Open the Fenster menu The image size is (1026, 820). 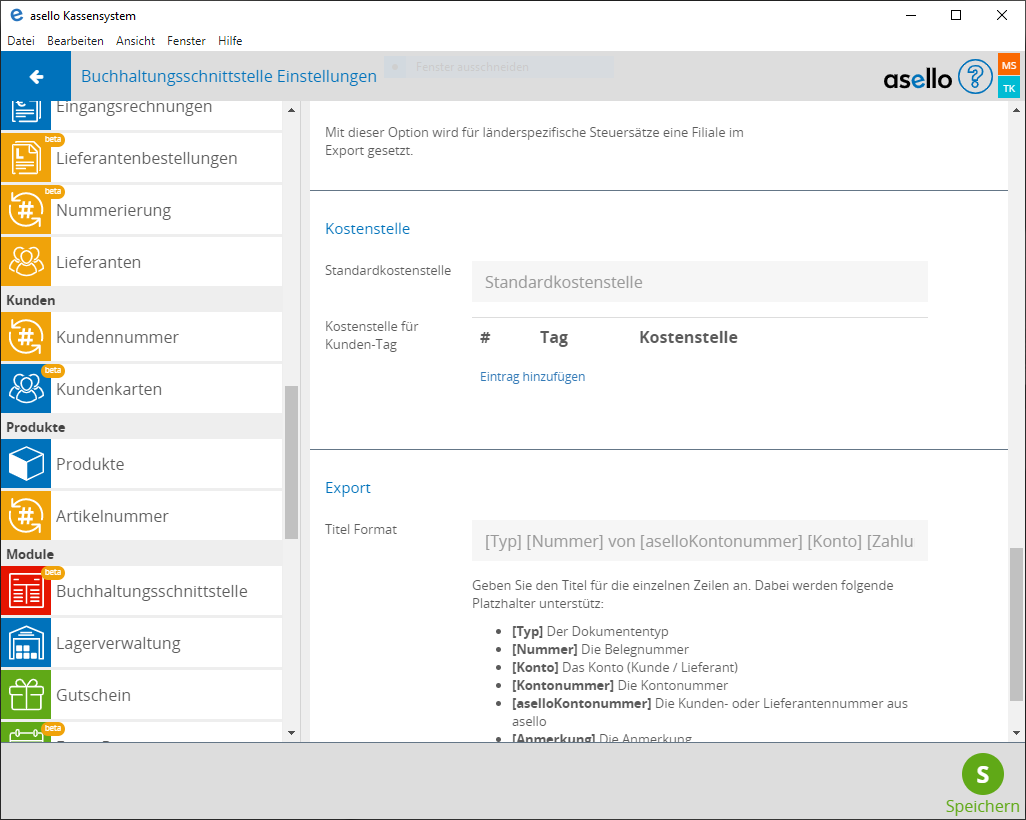186,41
